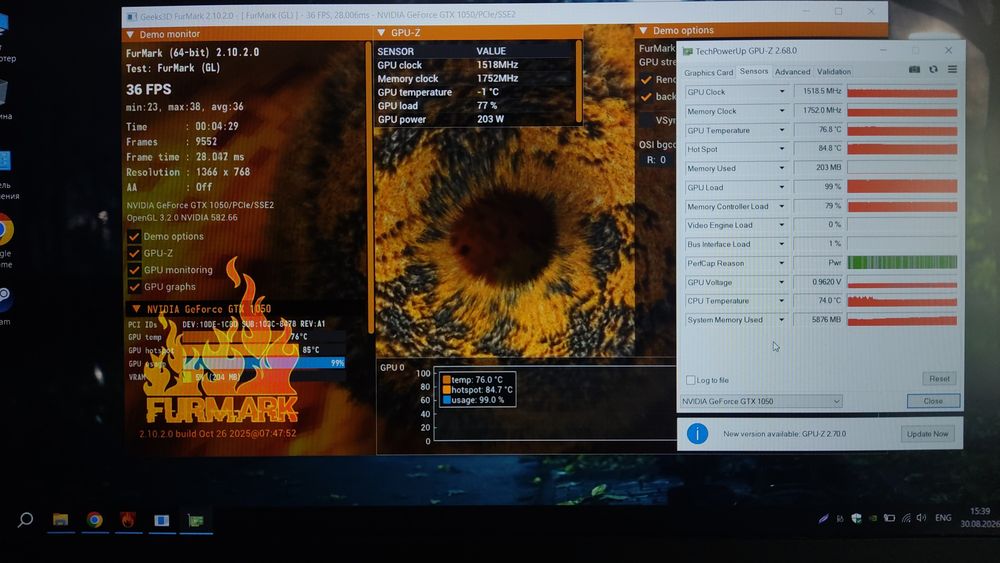
Task: Click the FurMark title bar icon
Action: click(x=131, y=15)
